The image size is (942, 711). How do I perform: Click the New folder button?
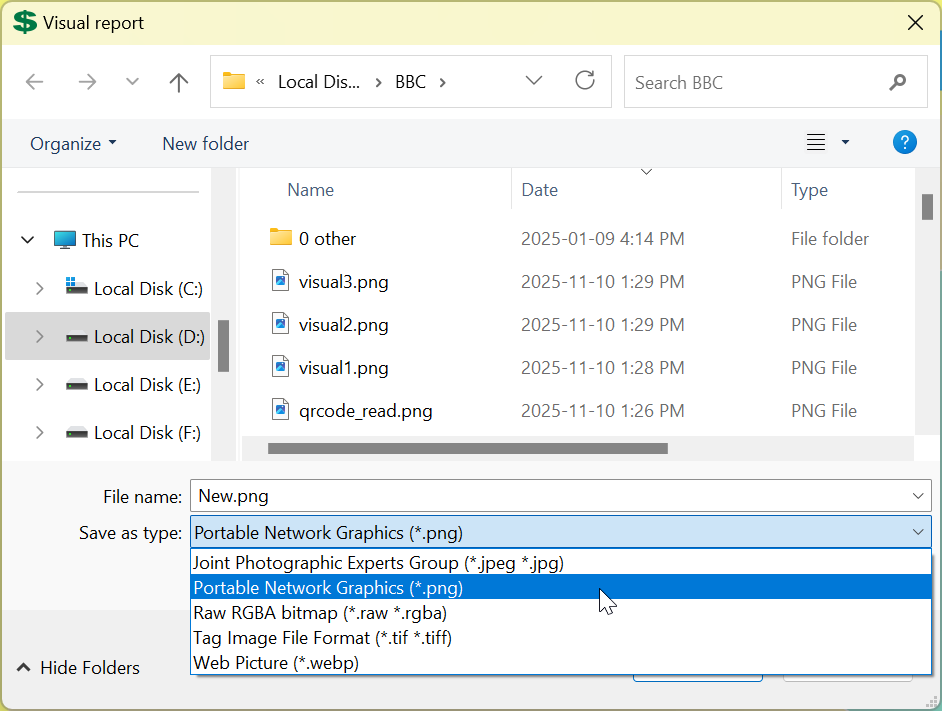205,143
